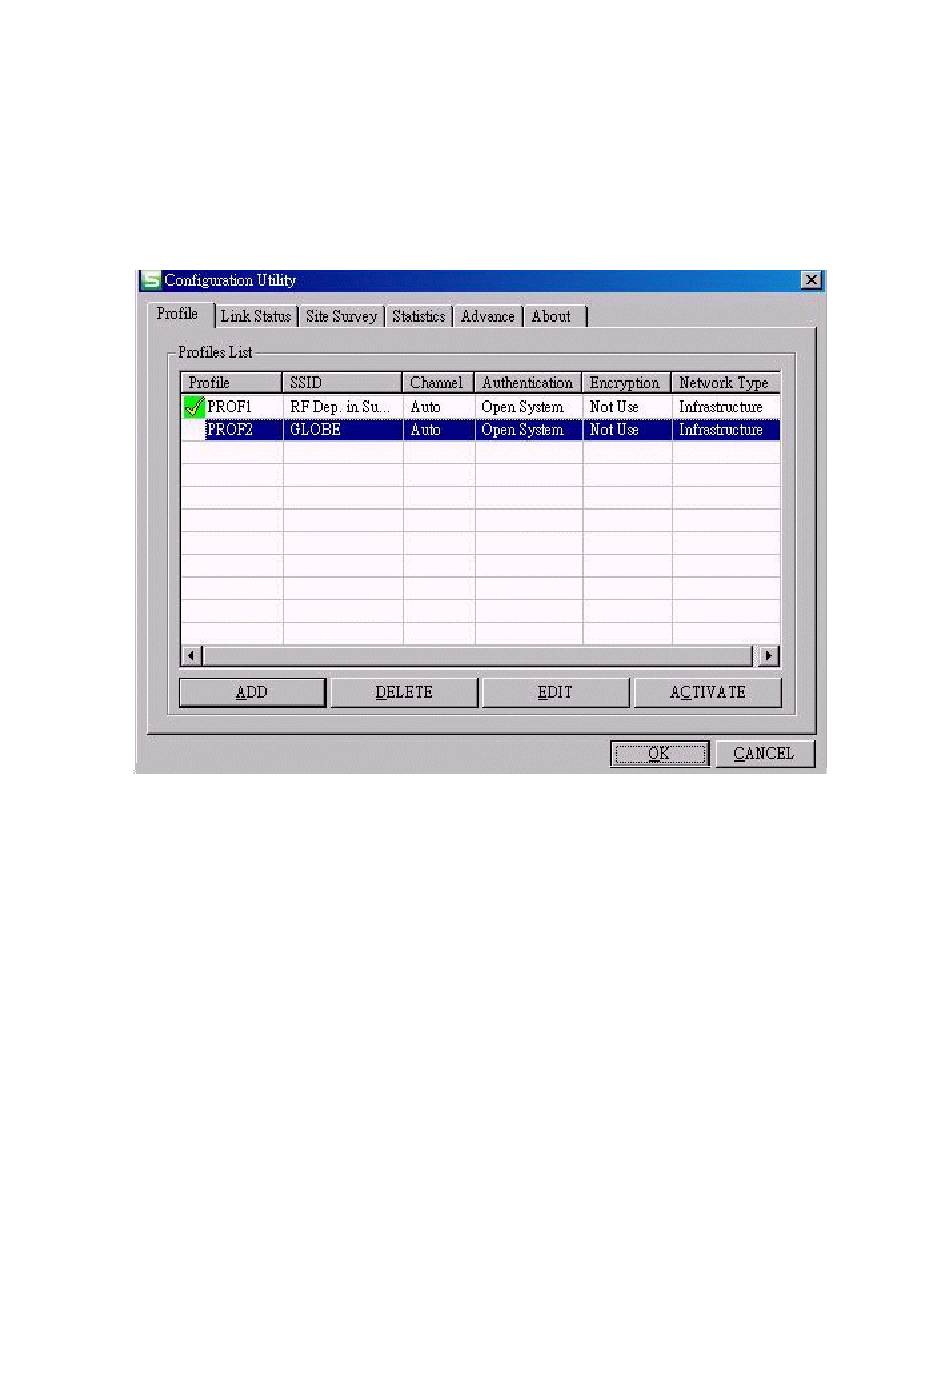Confirm with the OK button
The height and width of the screenshot is (1388, 950).
tap(660, 753)
